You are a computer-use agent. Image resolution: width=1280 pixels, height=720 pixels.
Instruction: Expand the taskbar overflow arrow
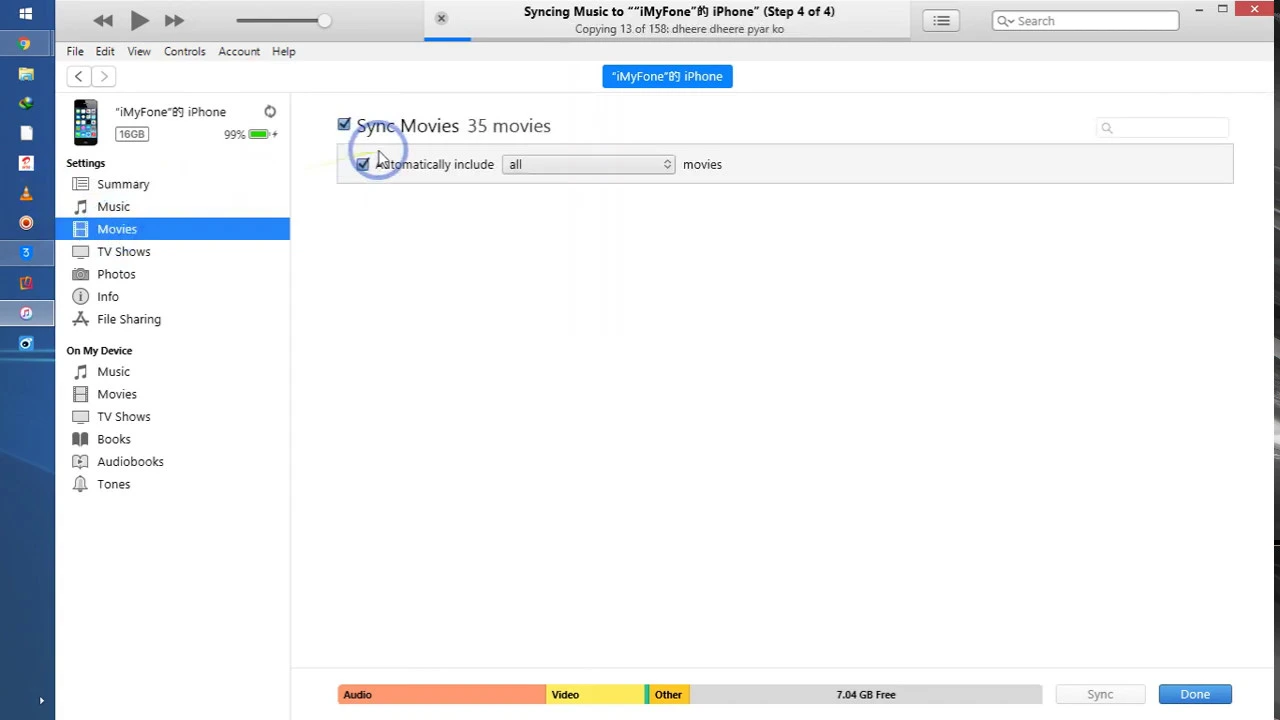click(41, 701)
